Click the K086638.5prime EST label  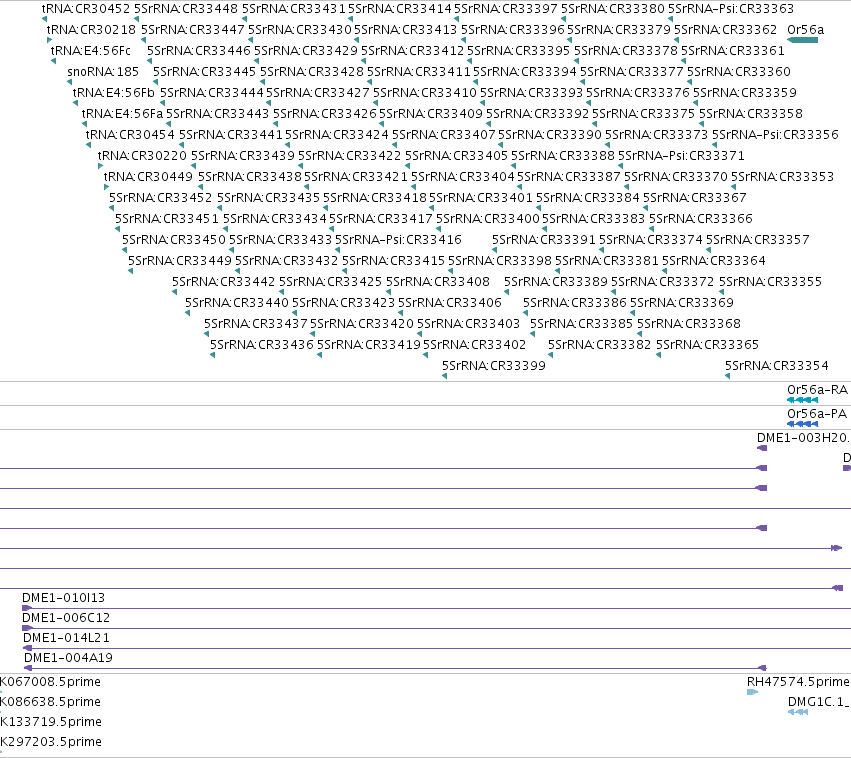[50, 702]
